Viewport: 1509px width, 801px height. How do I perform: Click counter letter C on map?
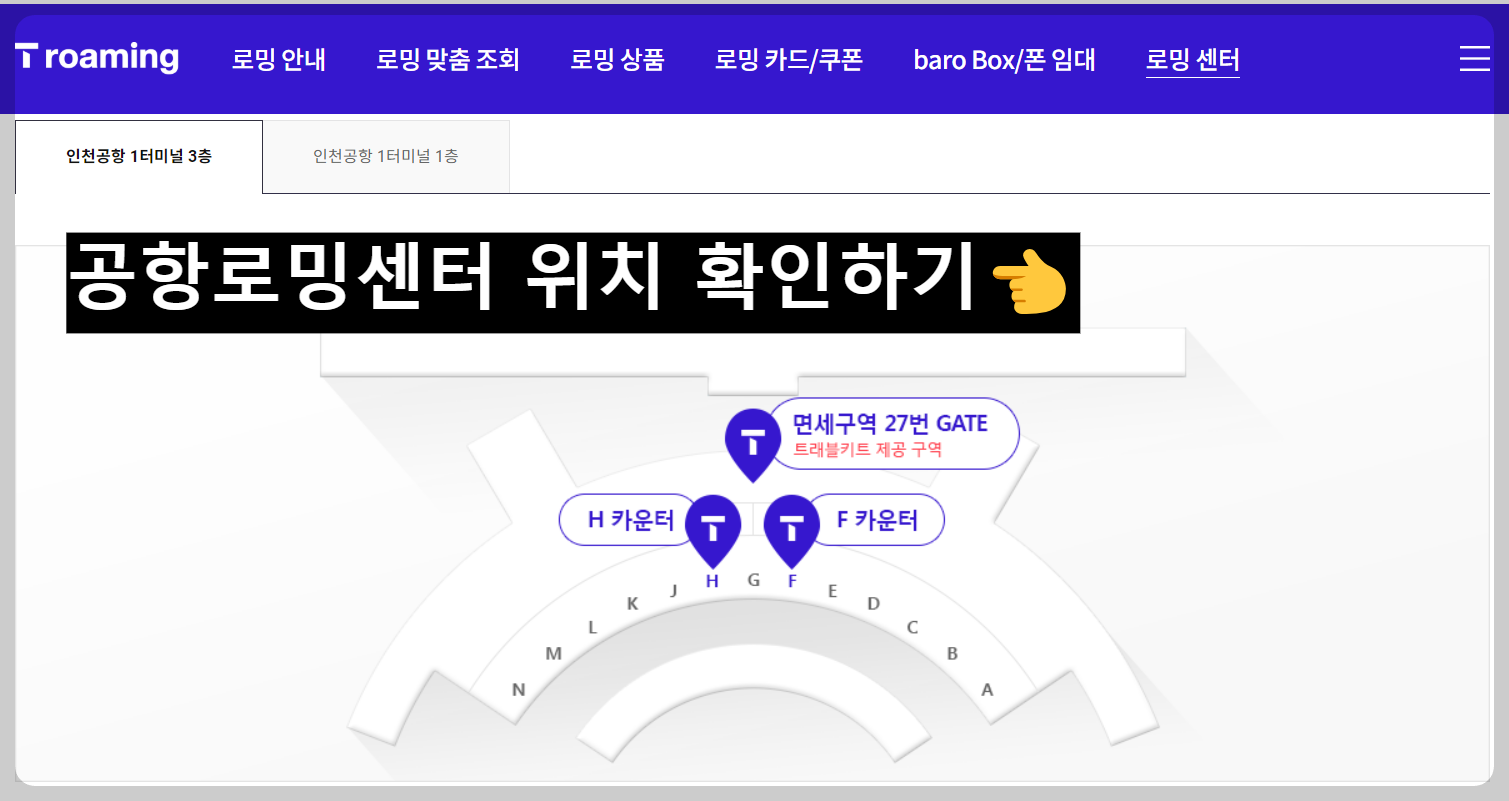coord(912,628)
